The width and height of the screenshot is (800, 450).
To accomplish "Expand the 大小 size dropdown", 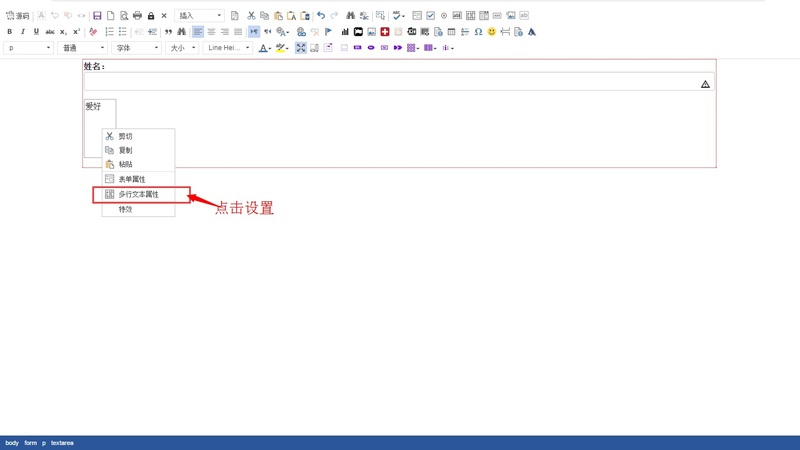I will [182, 48].
